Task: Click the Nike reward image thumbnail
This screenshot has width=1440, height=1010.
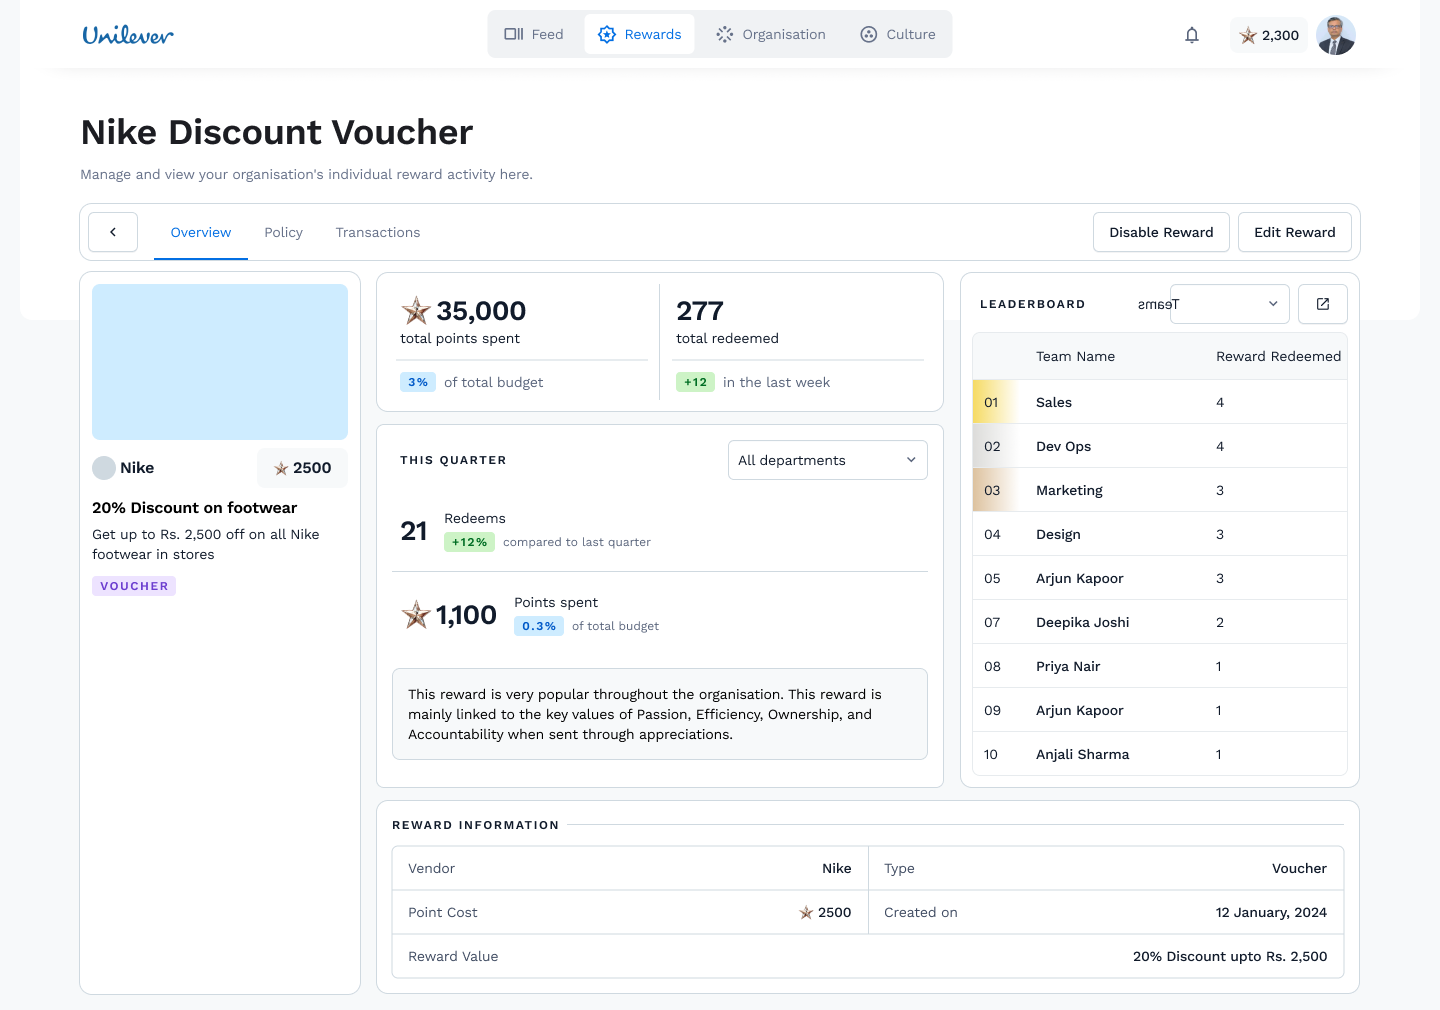Action: click(220, 362)
